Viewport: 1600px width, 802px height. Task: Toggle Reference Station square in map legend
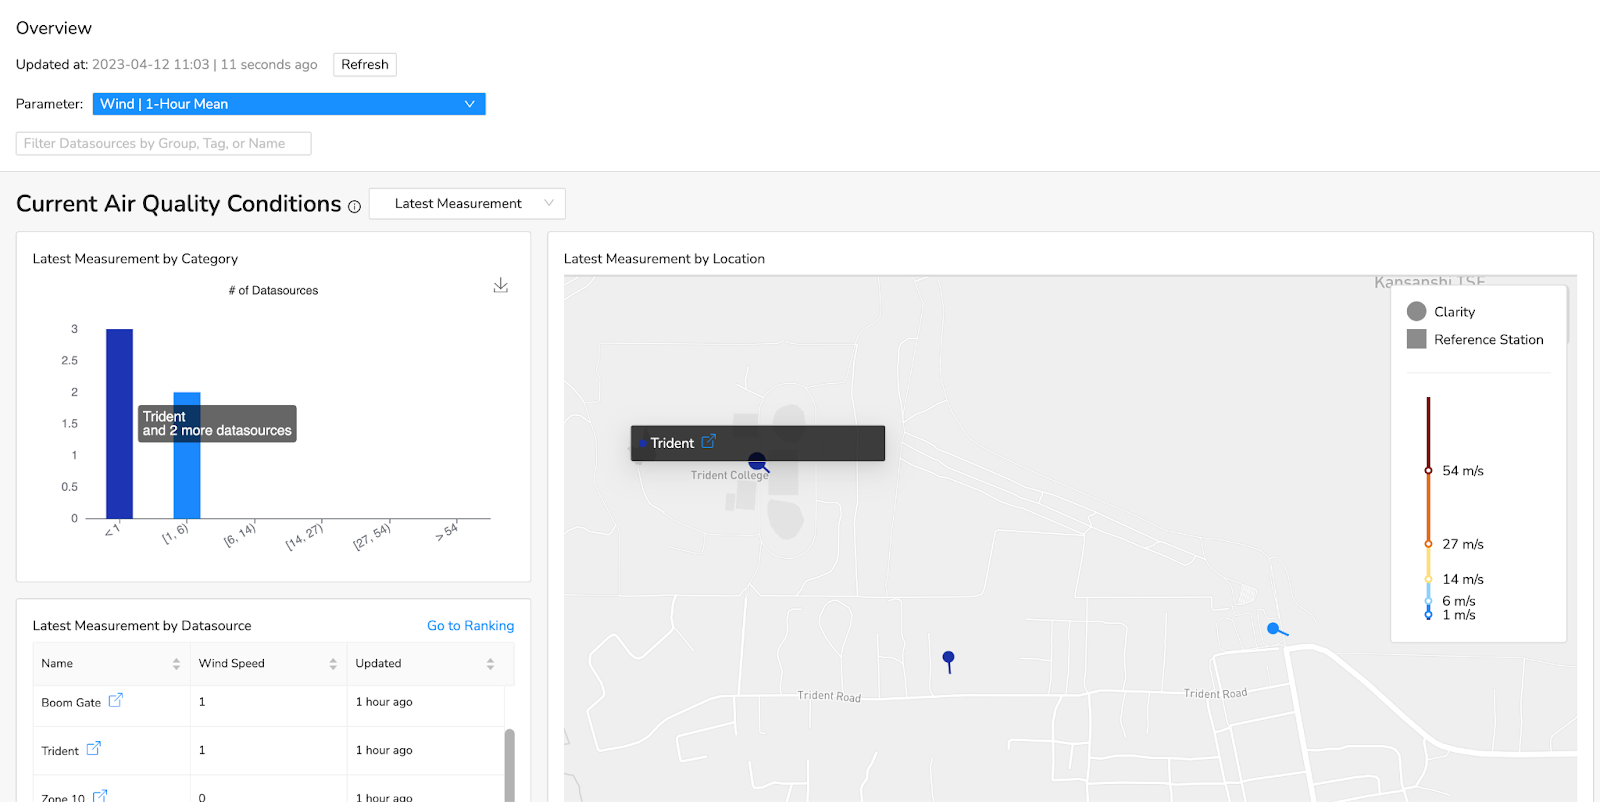[1416, 340]
